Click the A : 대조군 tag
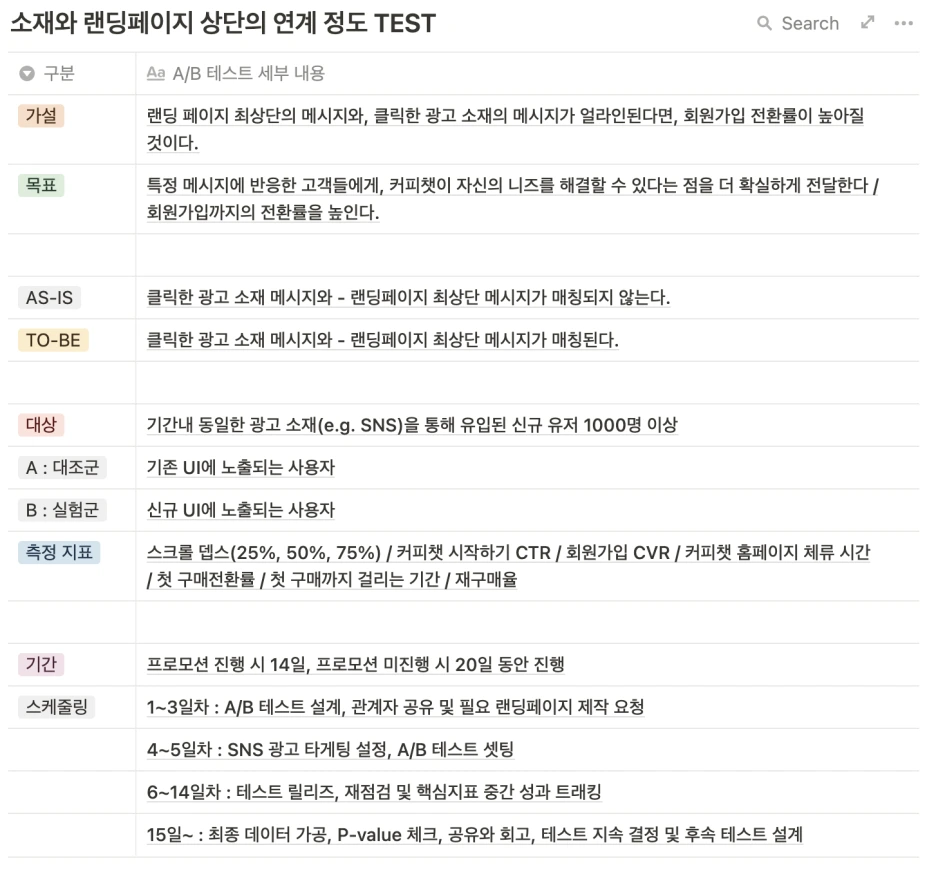 62,467
